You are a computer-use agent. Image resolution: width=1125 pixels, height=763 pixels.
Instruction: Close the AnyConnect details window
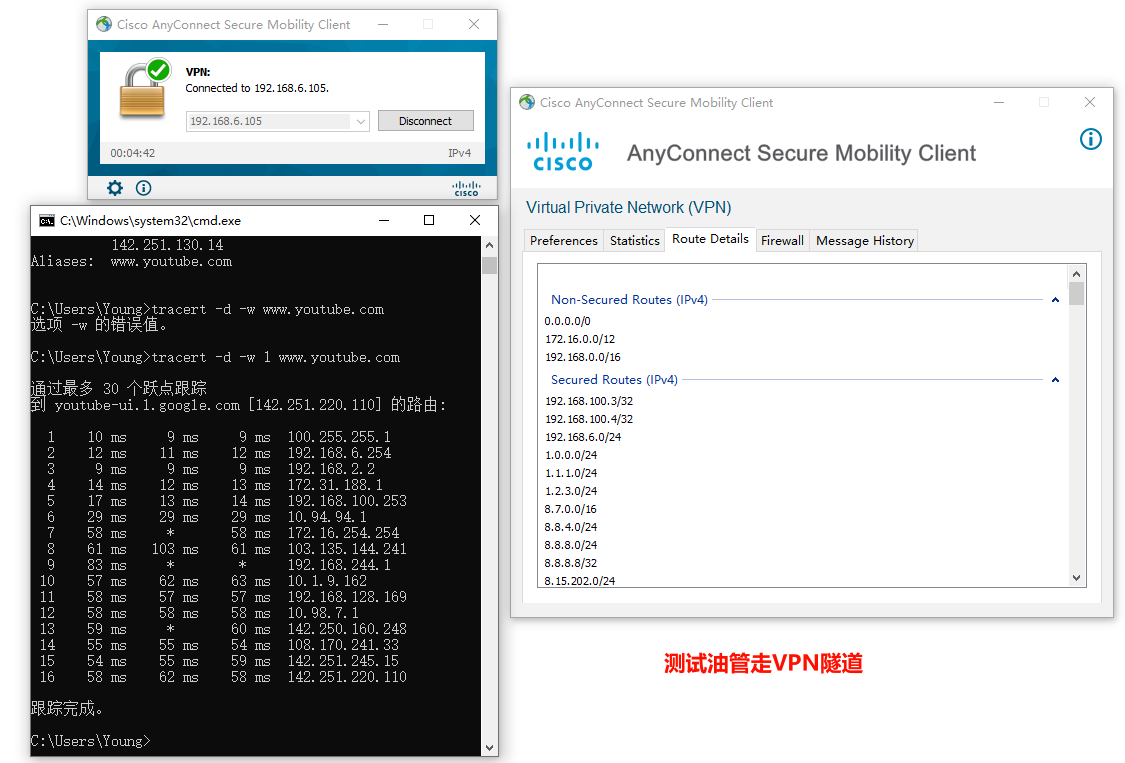point(1090,103)
